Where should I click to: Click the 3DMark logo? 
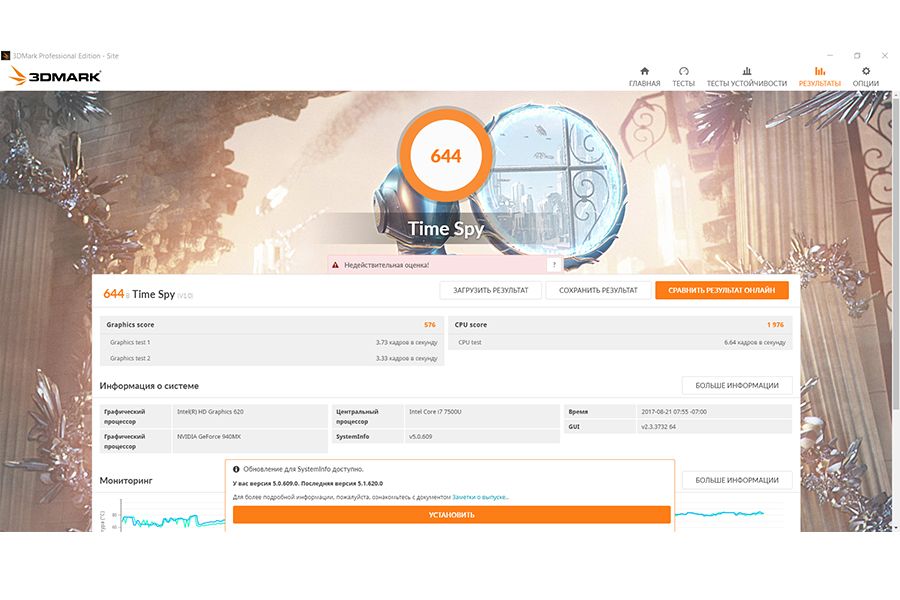pyautogui.click(x=56, y=76)
